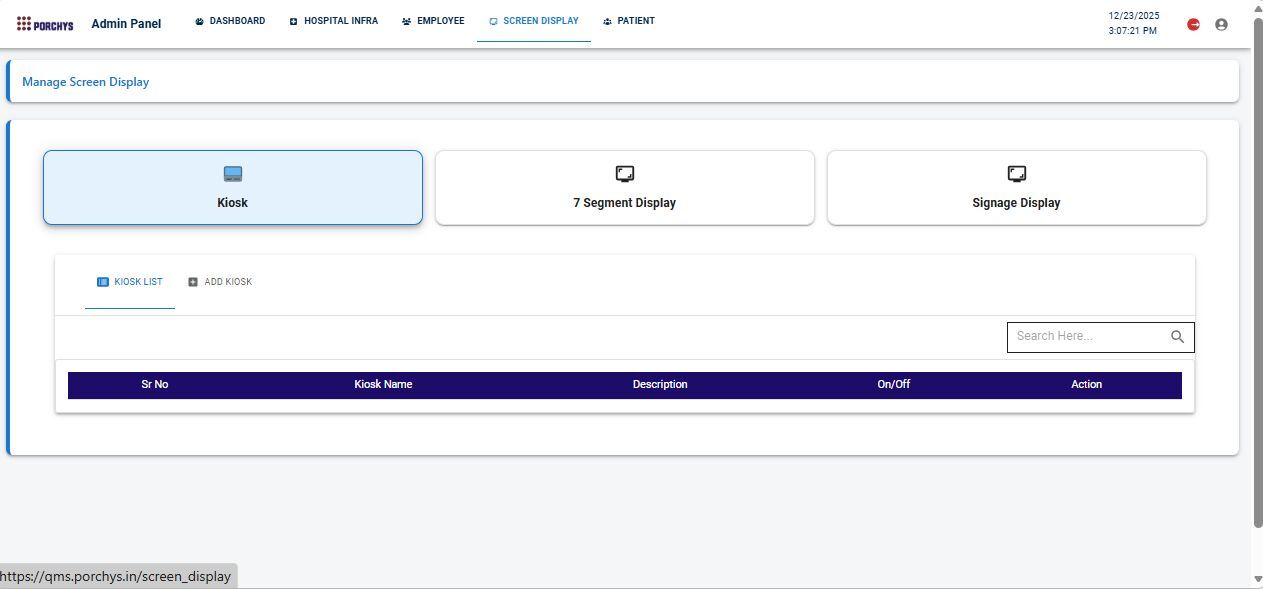Select the Screen Display menu item
The height and width of the screenshot is (589, 1263).
pyautogui.click(x=533, y=21)
